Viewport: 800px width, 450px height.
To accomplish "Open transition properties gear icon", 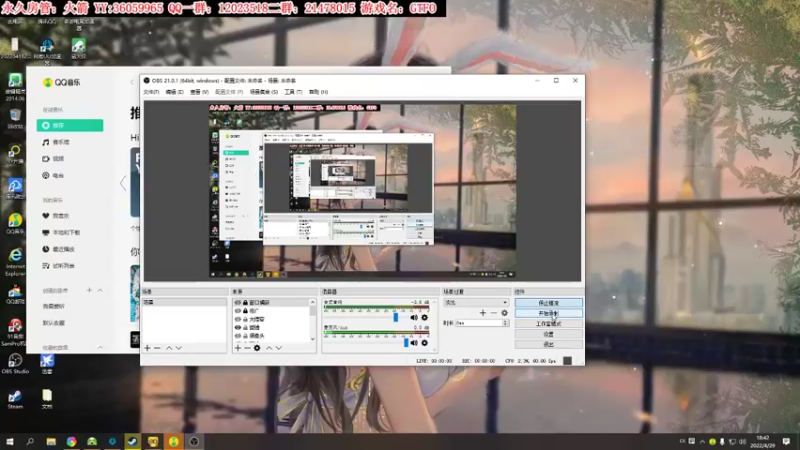I will [x=505, y=313].
